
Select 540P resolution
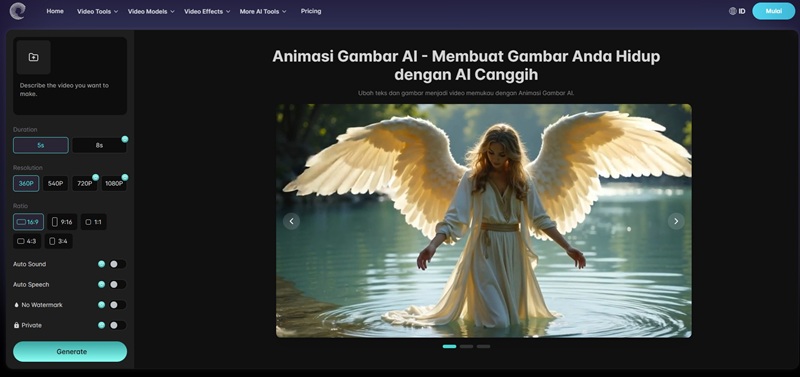pyautogui.click(x=56, y=184)
